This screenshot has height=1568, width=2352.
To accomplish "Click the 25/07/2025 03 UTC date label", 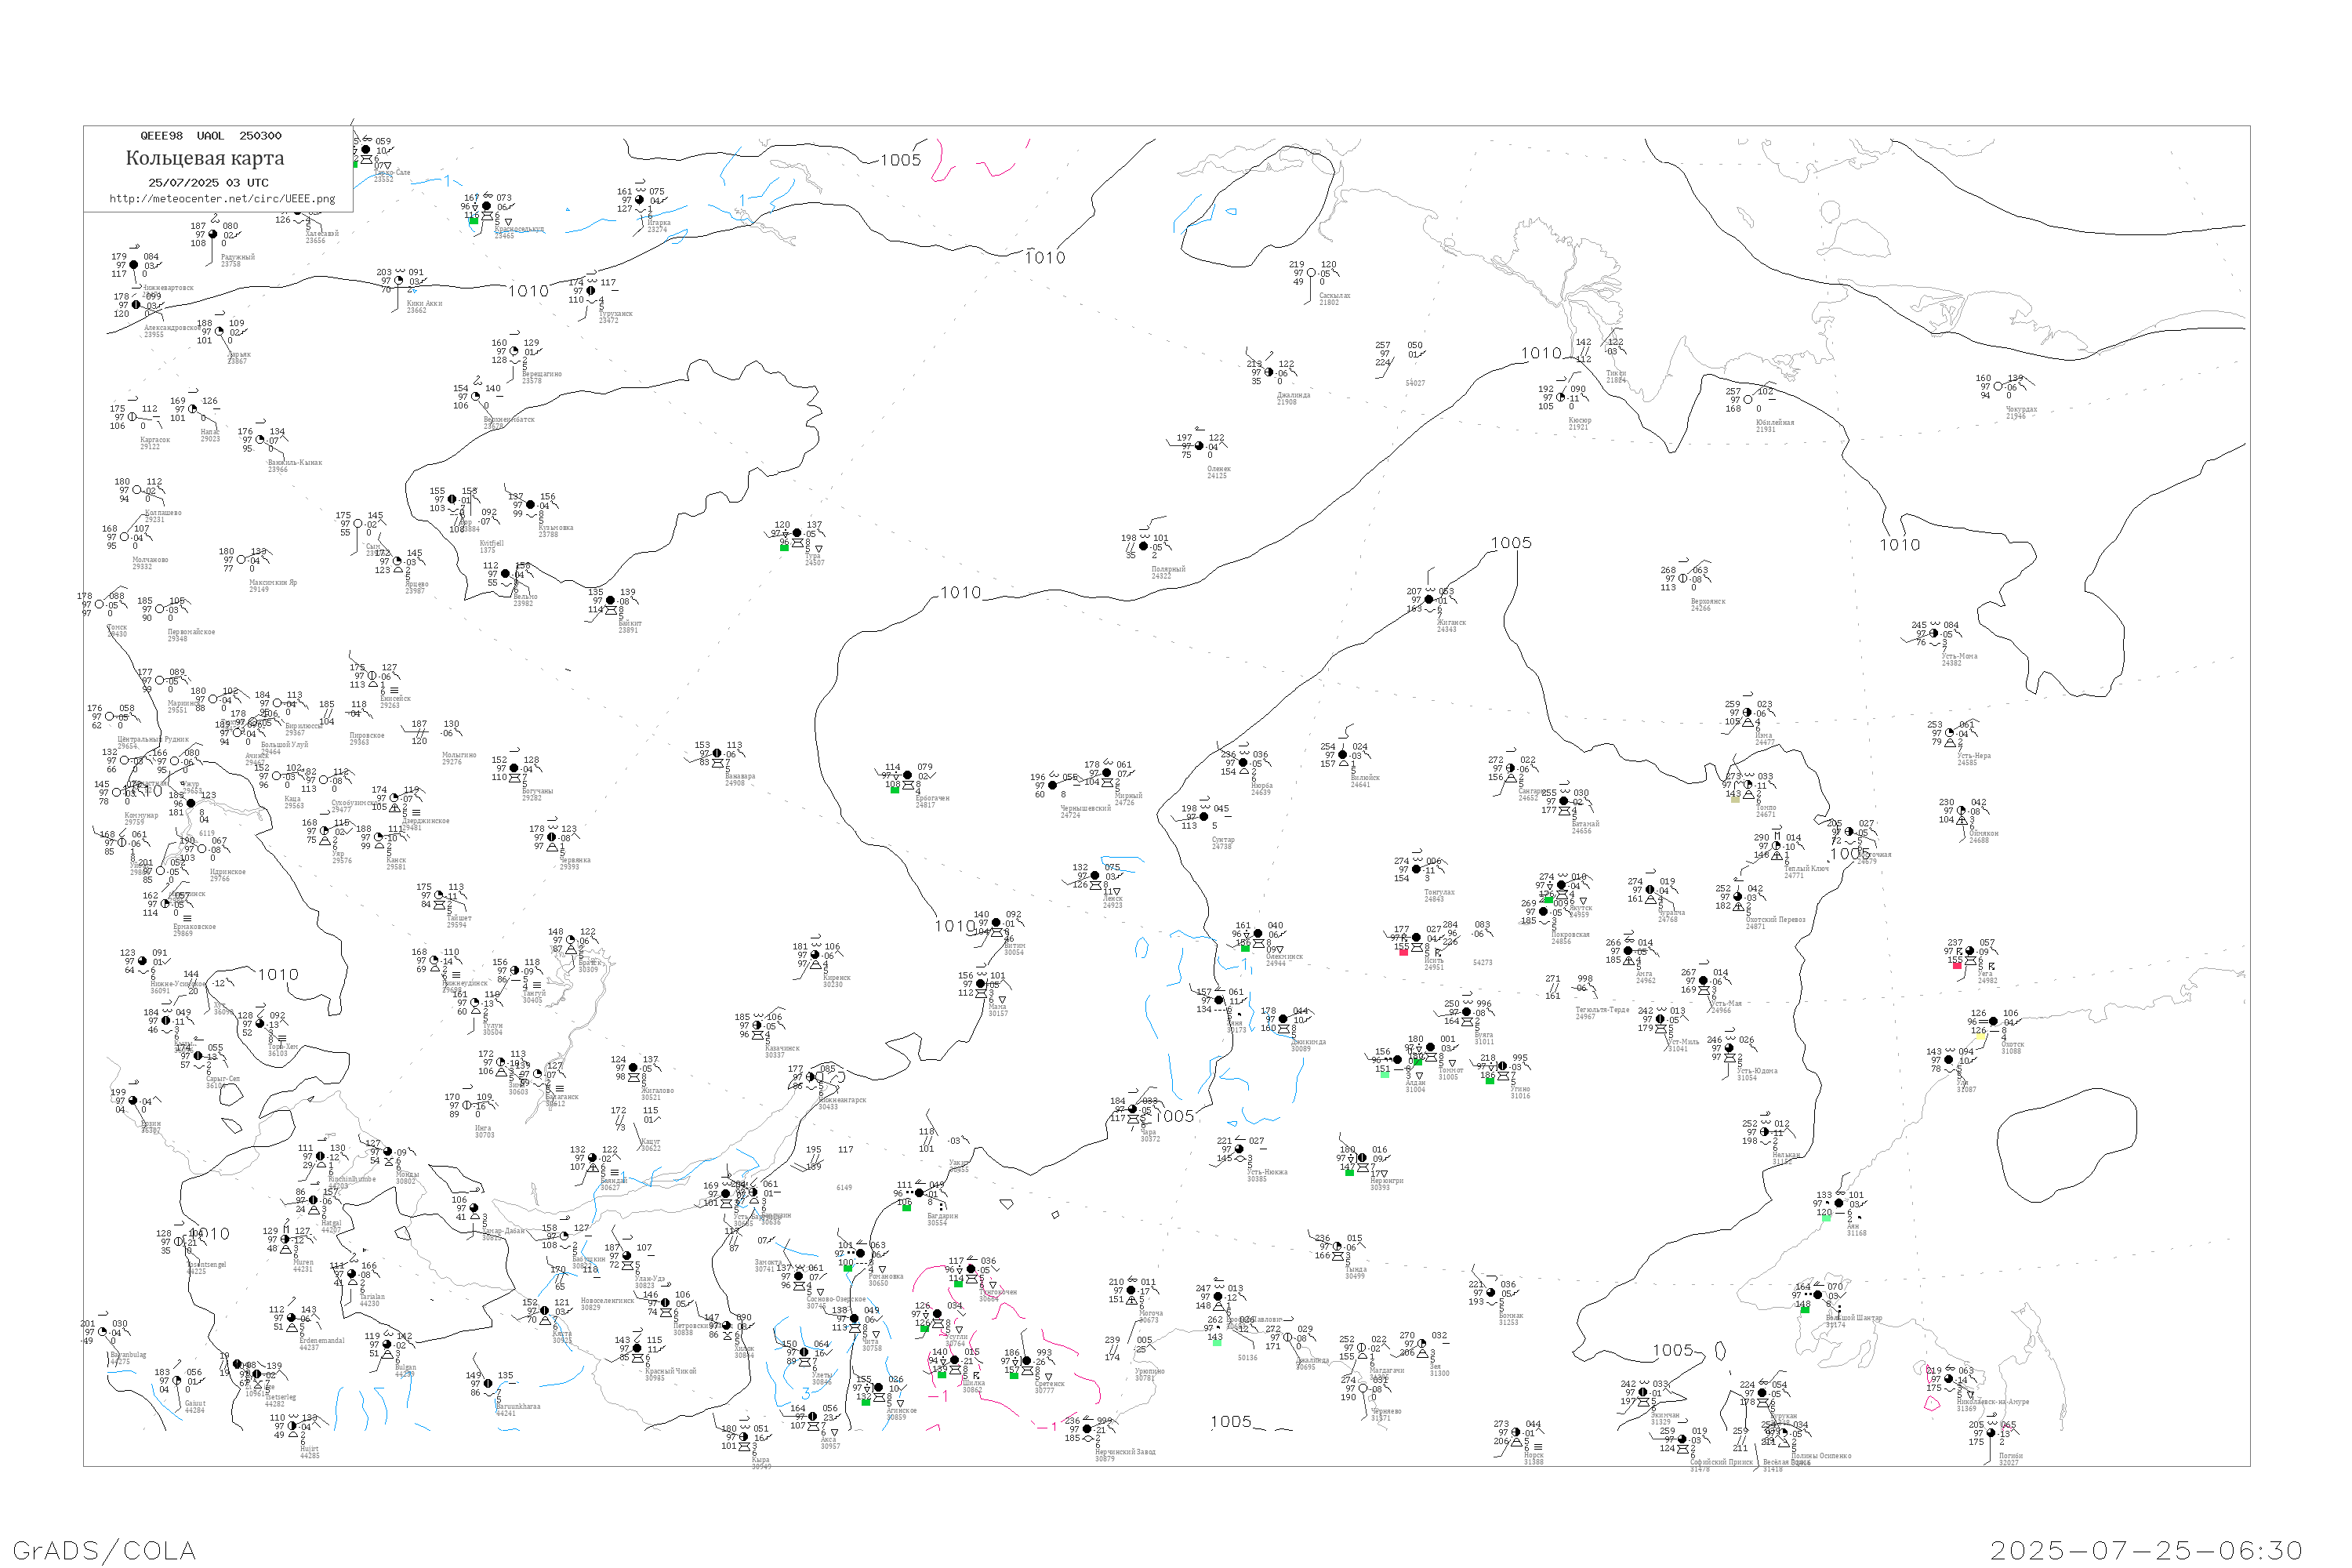I will click(208, 183).
